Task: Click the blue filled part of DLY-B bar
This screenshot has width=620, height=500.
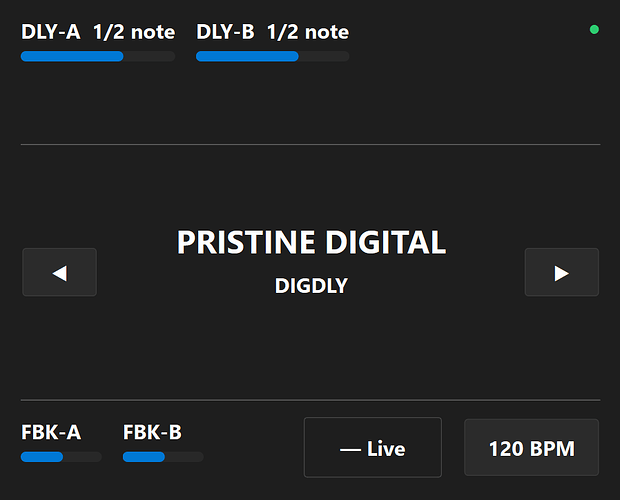Action: tap(246, 56)
